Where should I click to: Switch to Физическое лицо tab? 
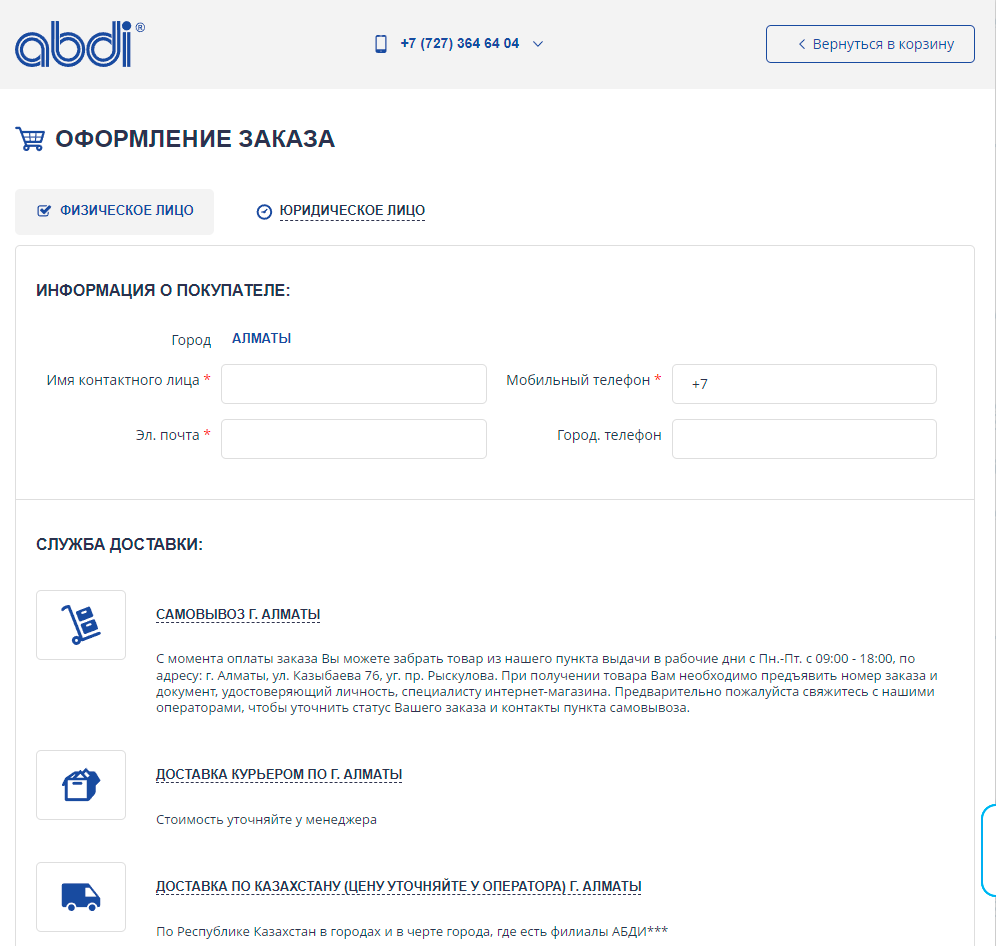(126, 211)
